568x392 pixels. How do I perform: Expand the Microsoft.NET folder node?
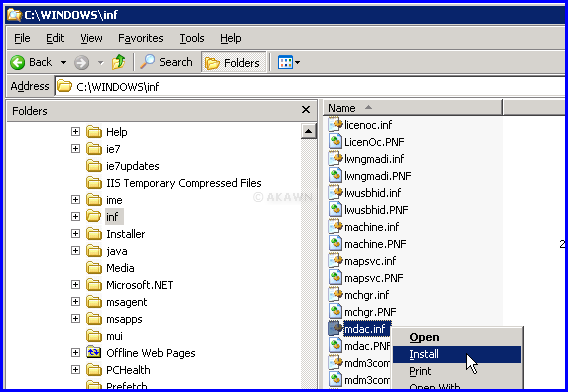(x=75, y=285)
